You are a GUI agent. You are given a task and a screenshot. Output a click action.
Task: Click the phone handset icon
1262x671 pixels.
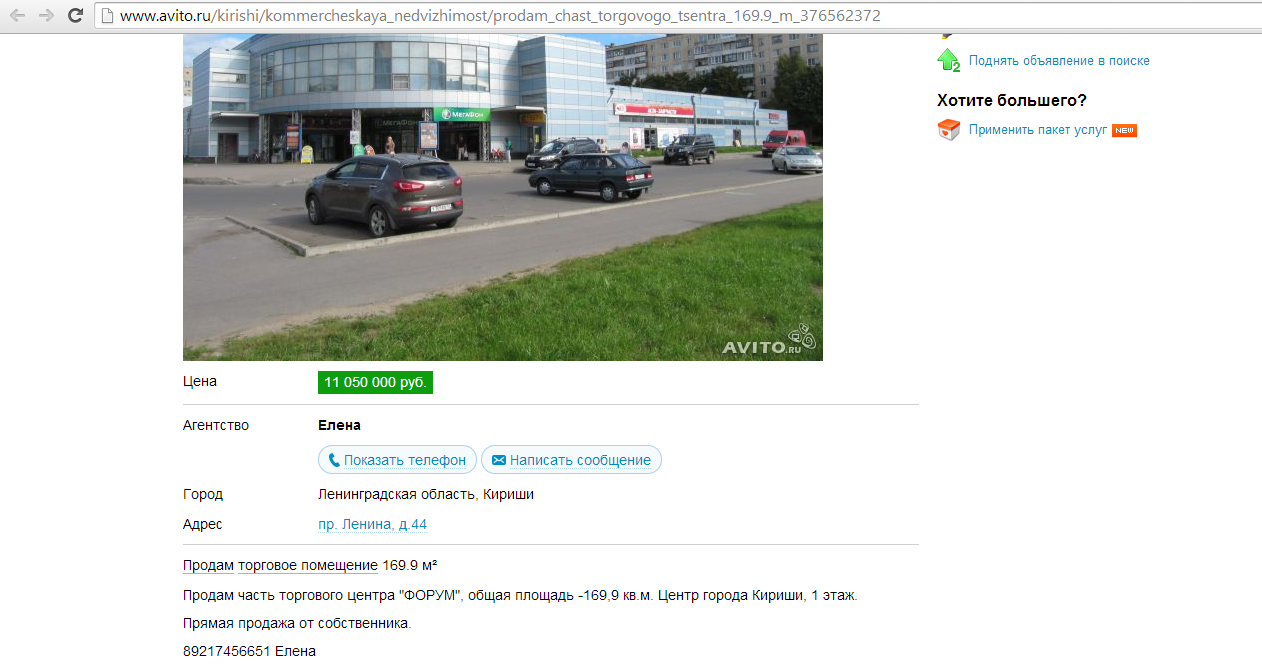(x=334, y=460)
